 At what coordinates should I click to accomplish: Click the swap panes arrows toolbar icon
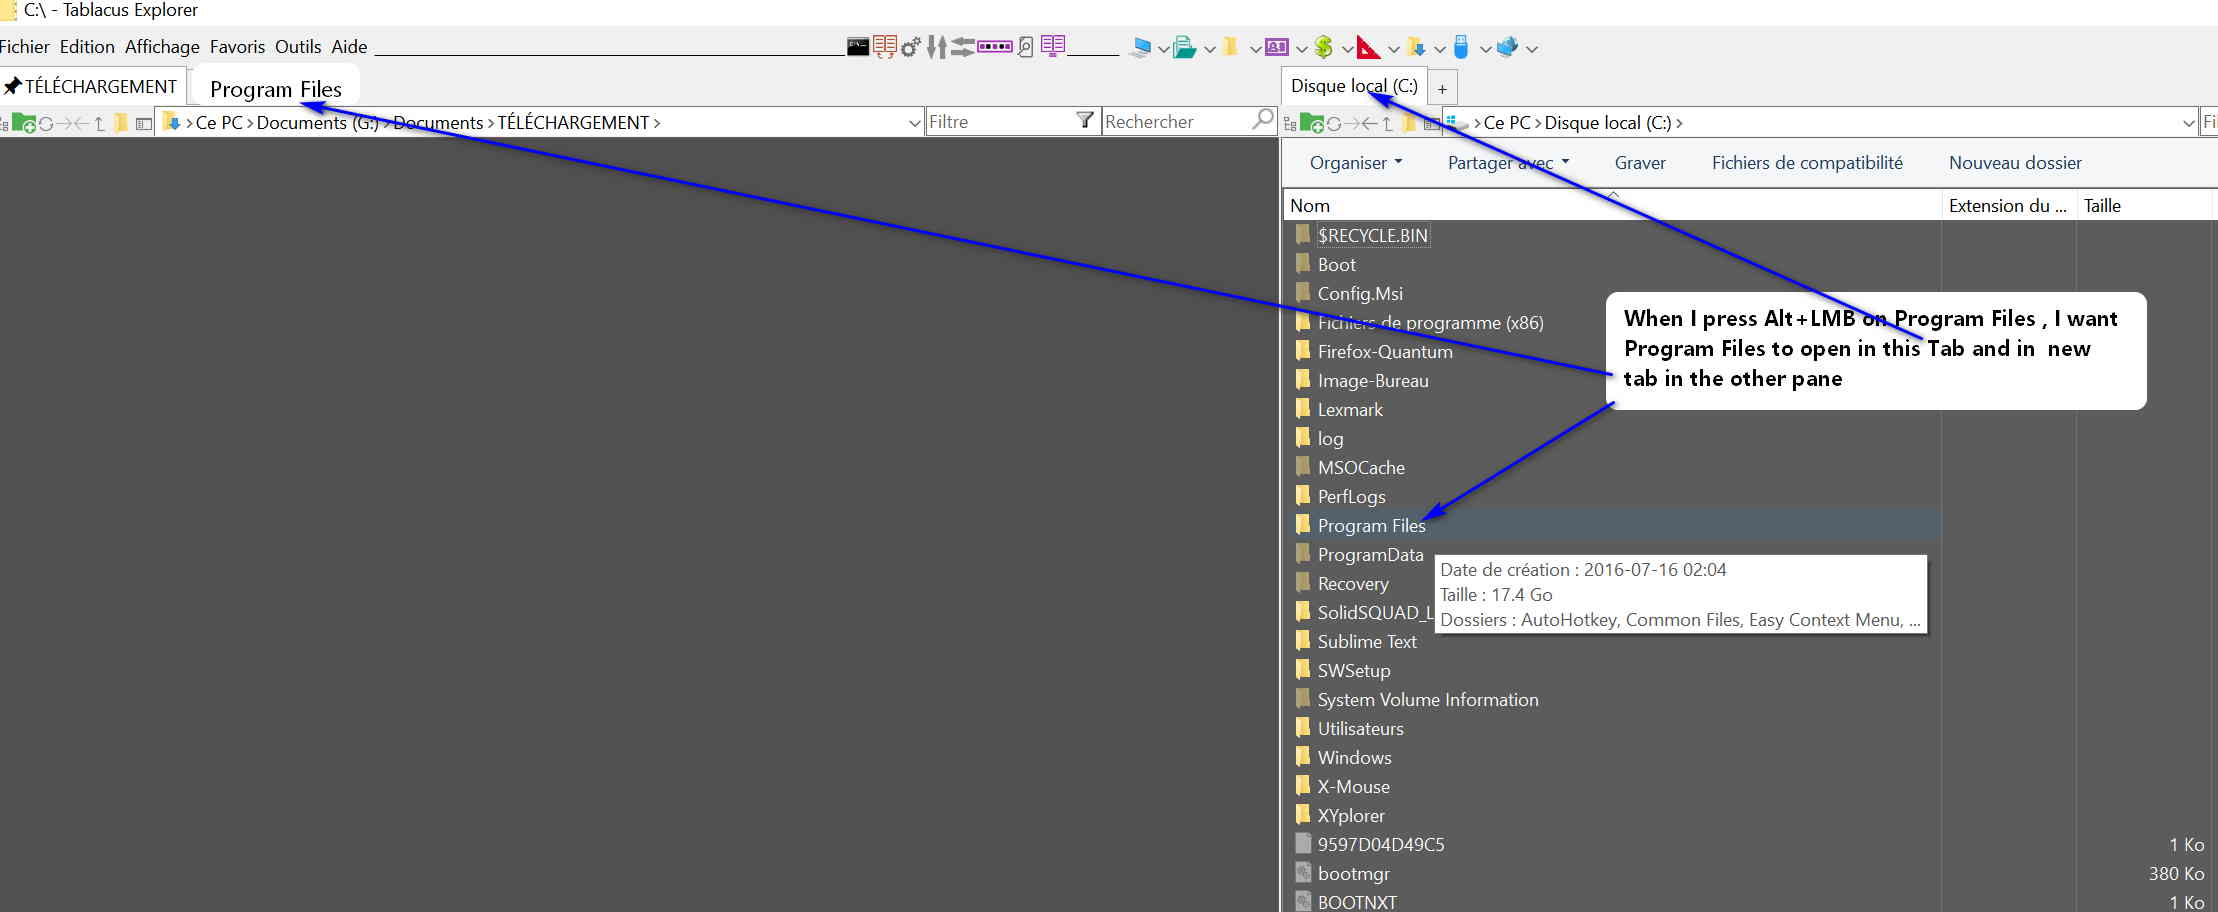[963, 47]
